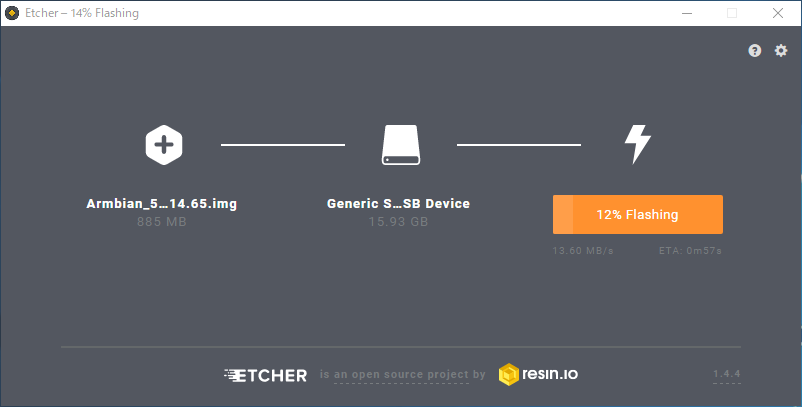Click the drive icon above Generic device
Viewport: 802px width, 407px height.
click(x=400, y=145)
